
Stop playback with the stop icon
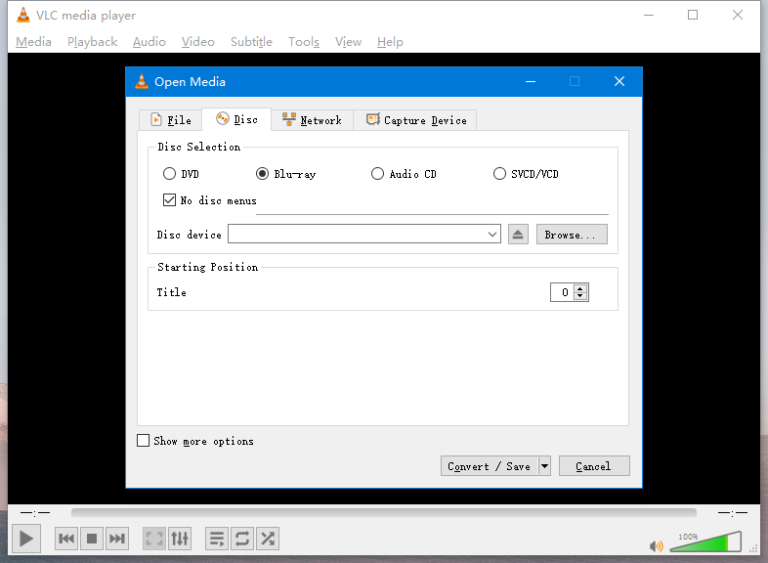click(92, 539)
